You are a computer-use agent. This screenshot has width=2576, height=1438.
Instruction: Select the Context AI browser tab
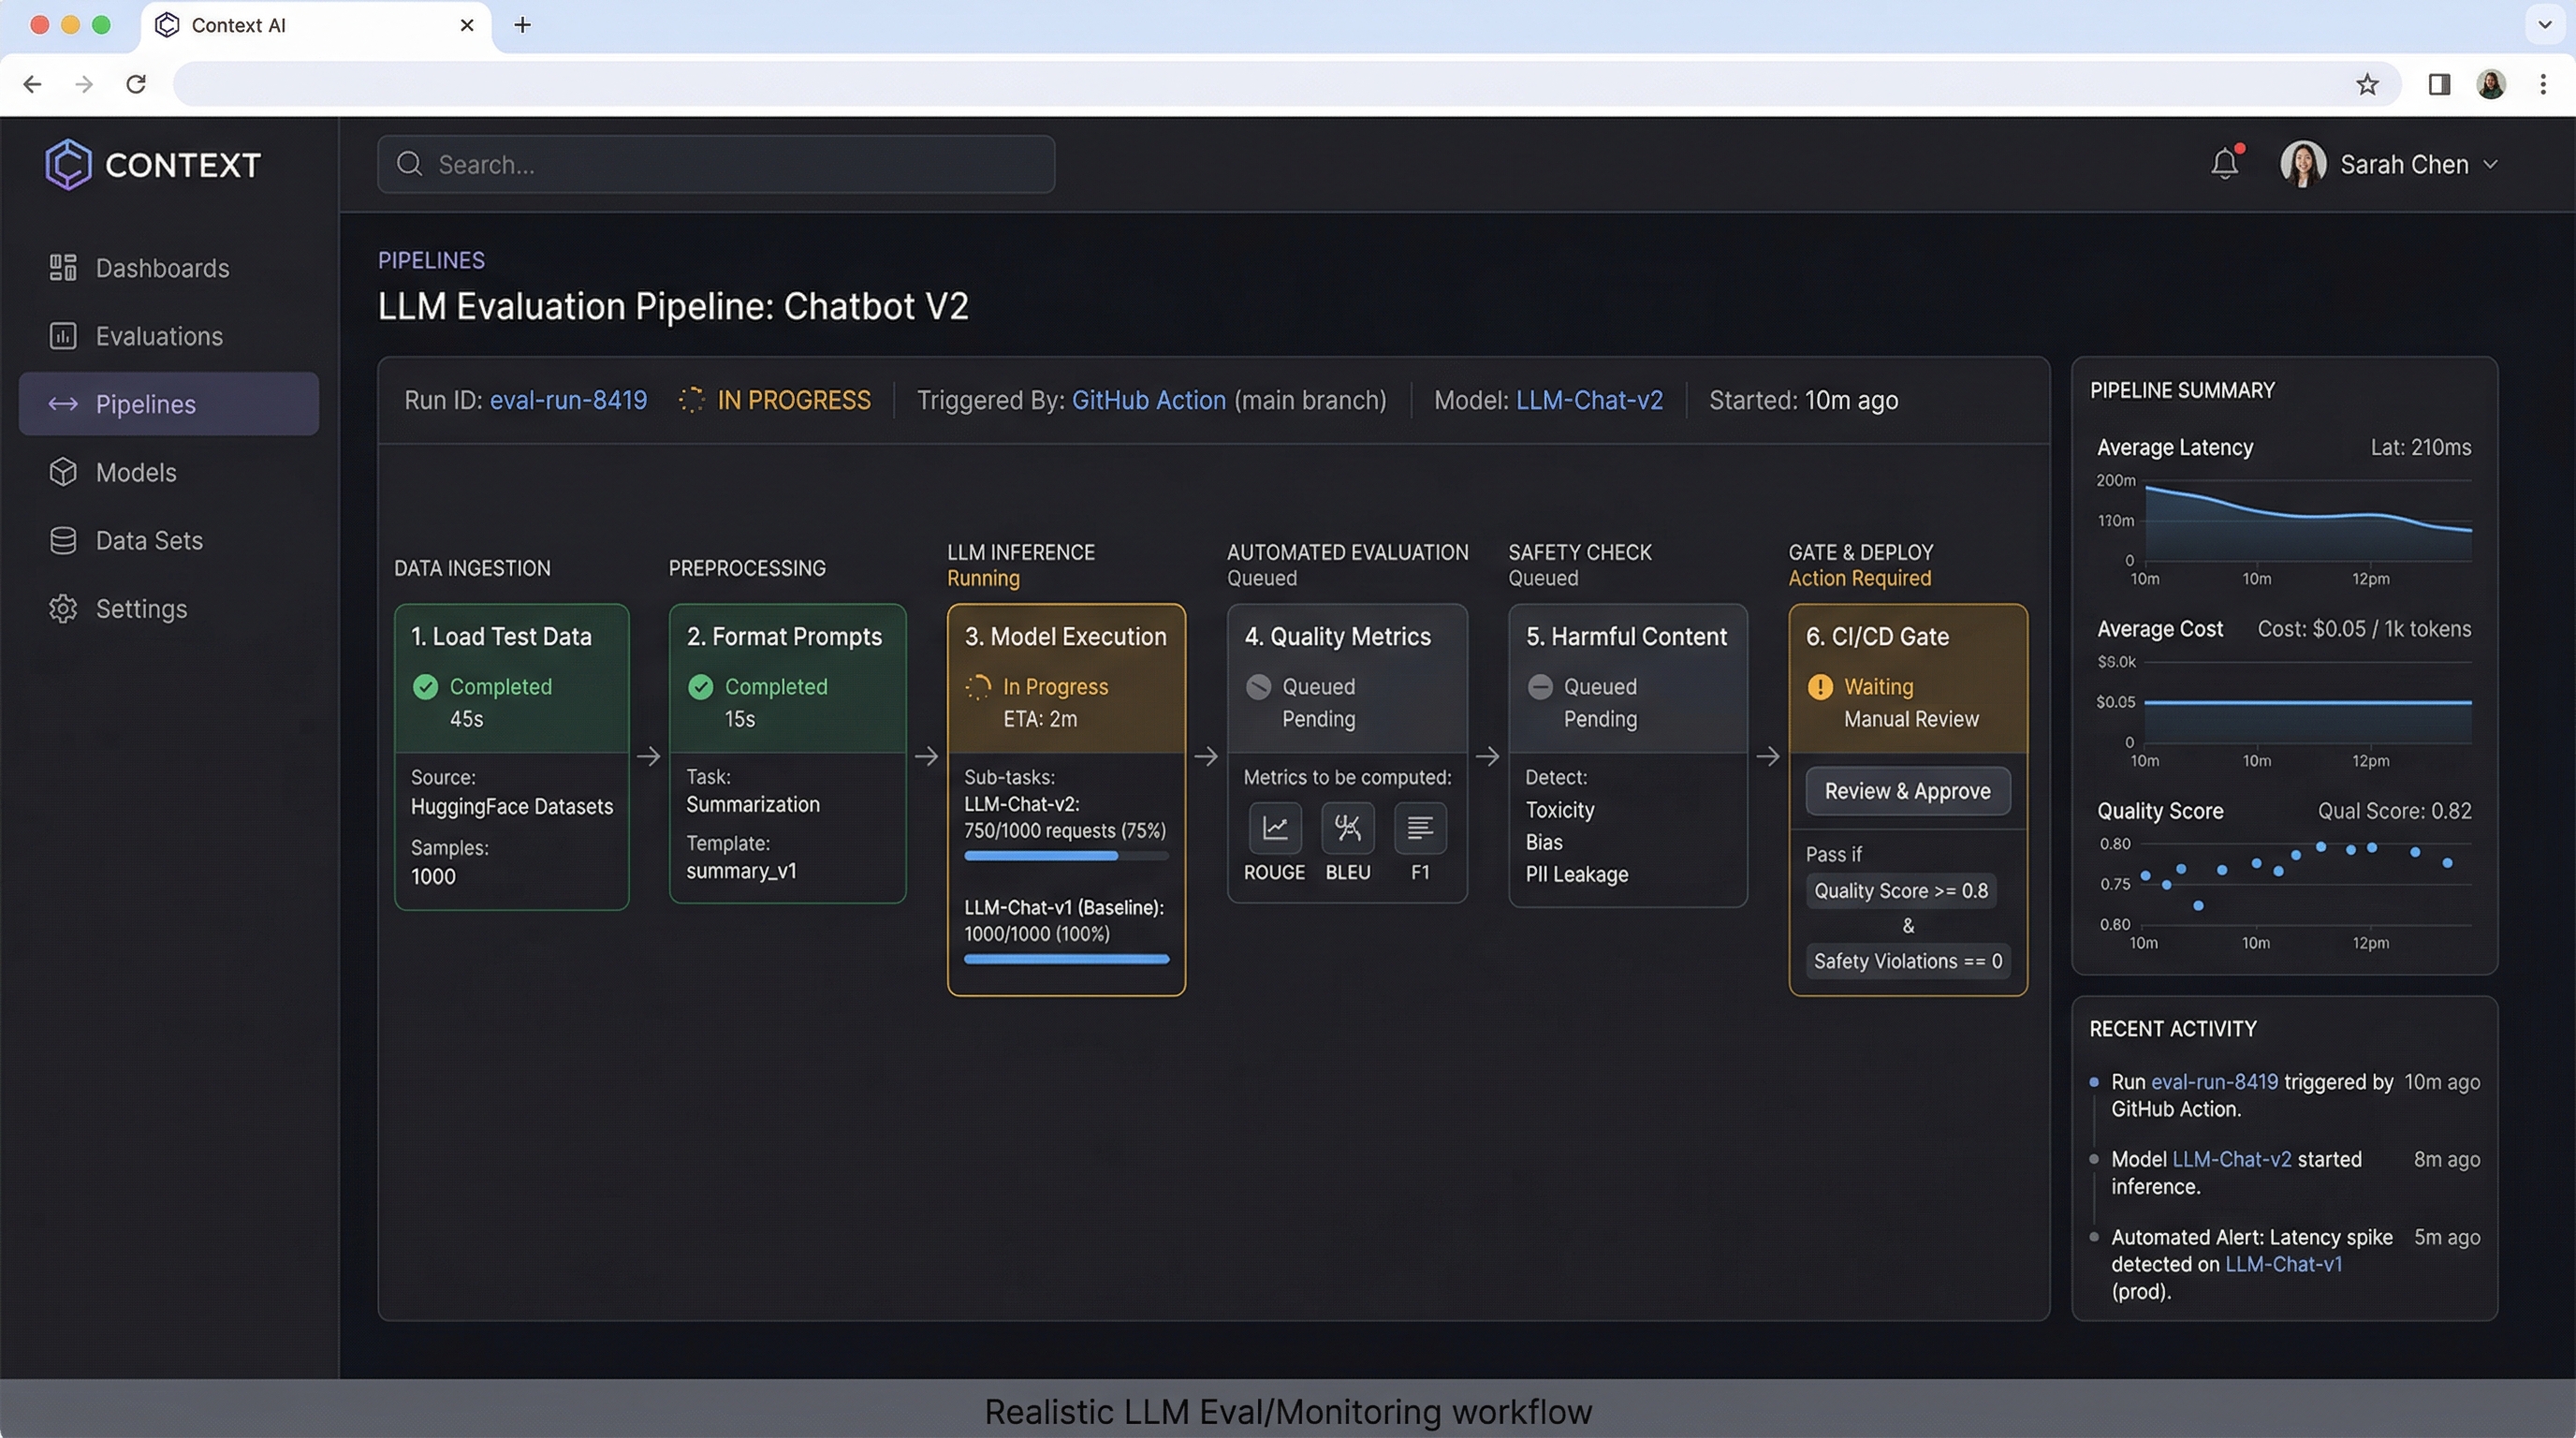point(238,25)
